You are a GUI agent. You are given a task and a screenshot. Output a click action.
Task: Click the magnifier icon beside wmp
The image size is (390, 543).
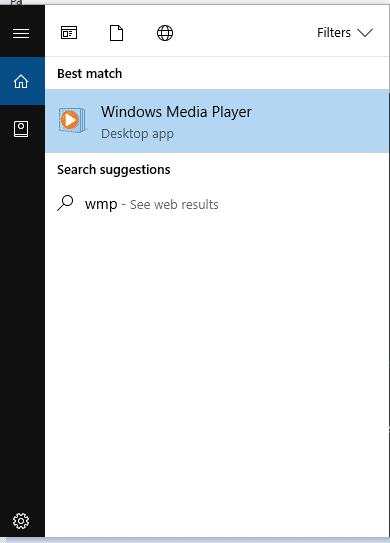point(65,203)
